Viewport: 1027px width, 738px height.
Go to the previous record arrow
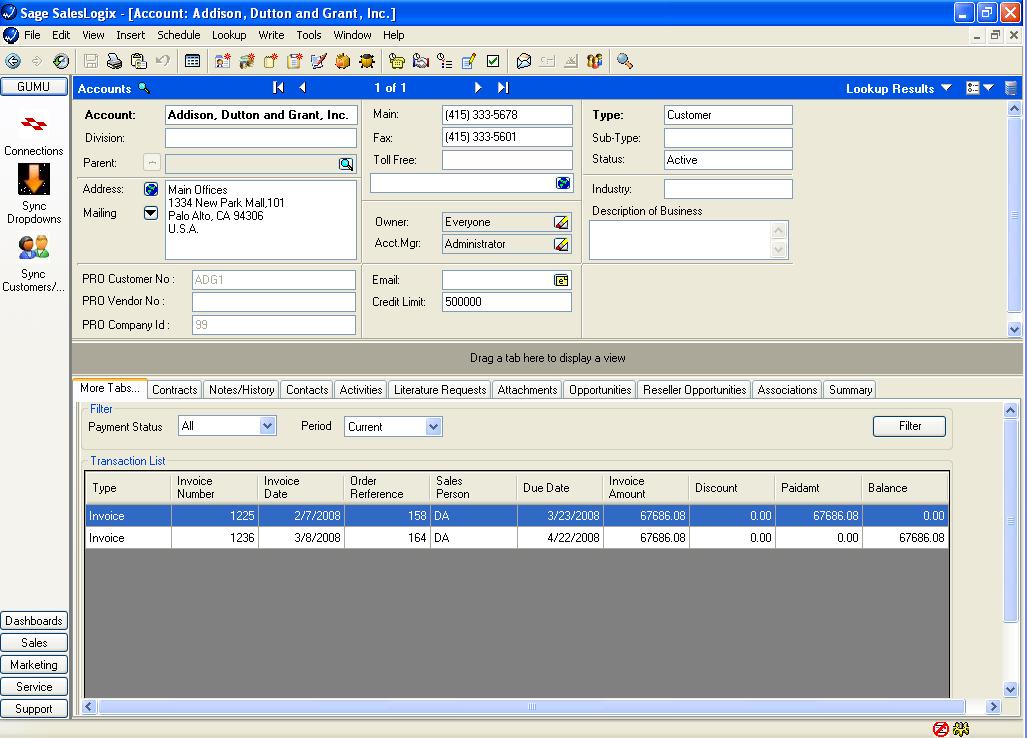tap(303, 88)
